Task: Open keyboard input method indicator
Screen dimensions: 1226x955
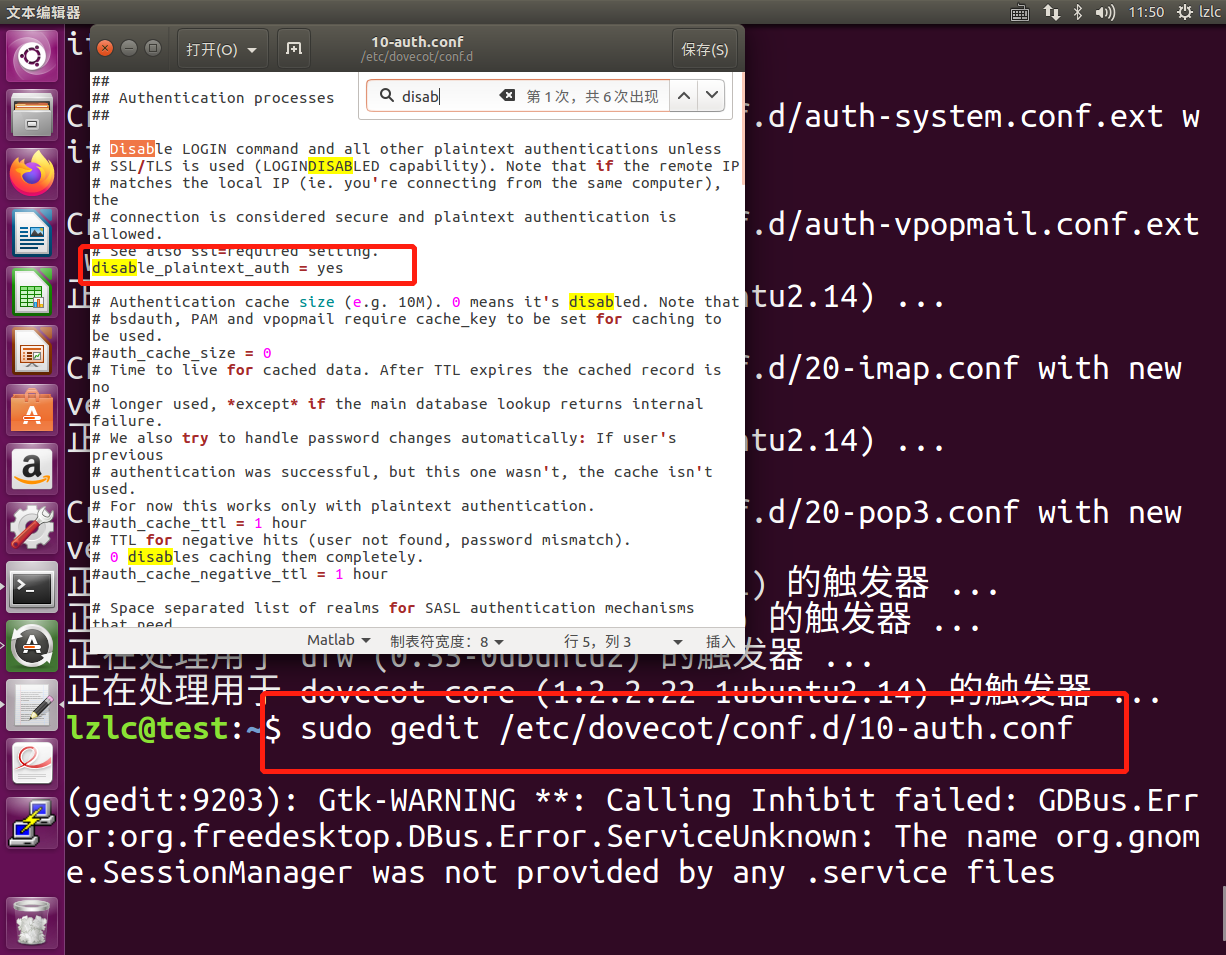Action: coord(1020,12)
